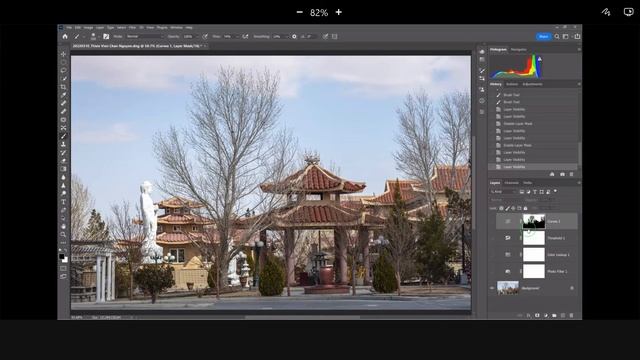Switch to the Adjustments tab
The image size is (640, 360).
click(x=533, y=84)
